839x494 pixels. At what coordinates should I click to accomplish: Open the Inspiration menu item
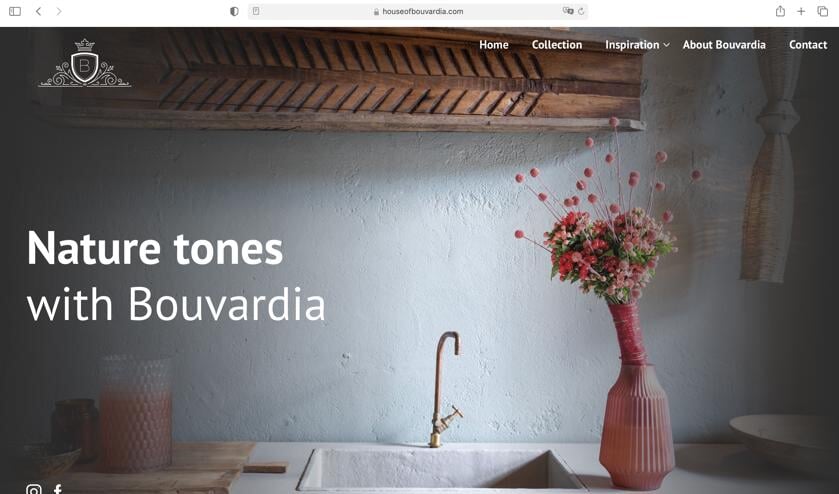pos(632,45)
